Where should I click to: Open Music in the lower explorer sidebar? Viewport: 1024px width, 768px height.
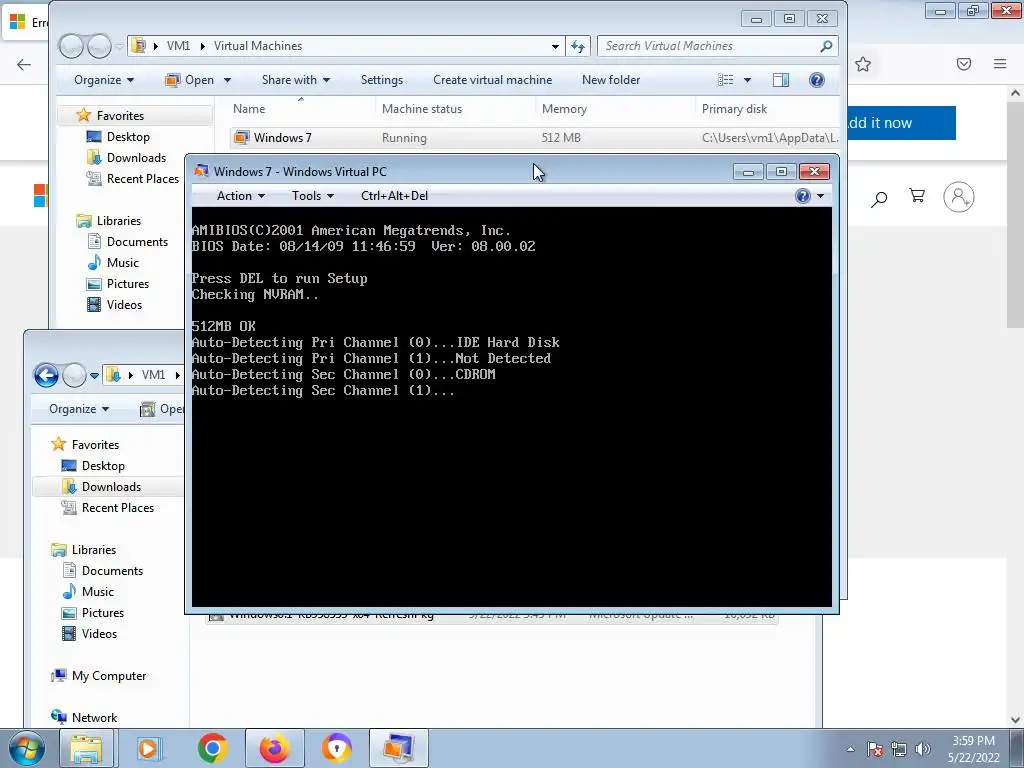tap(97, 592)
